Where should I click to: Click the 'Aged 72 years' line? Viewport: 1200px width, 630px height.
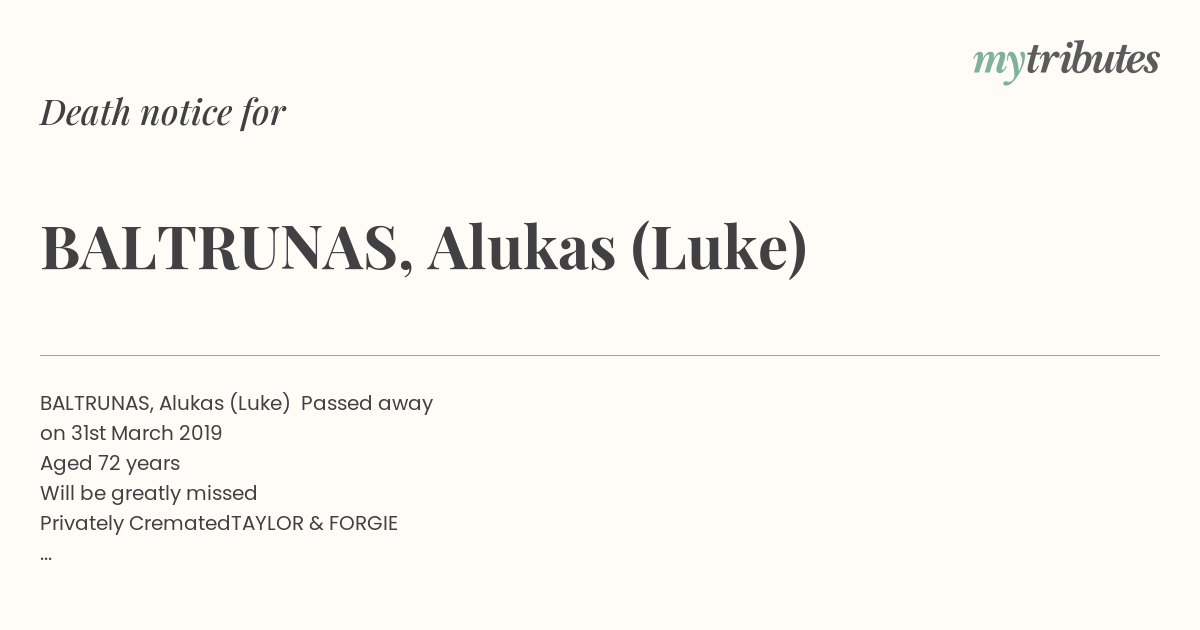pyautogui.click(x=110, y=464)
